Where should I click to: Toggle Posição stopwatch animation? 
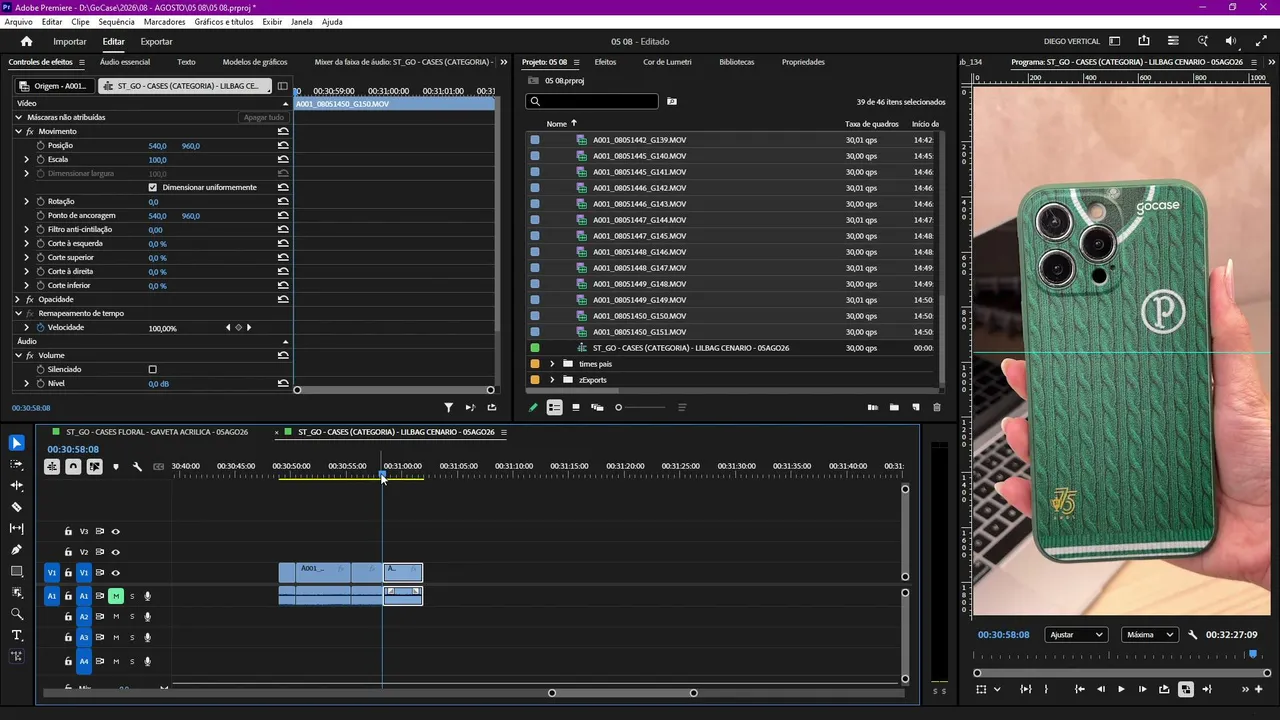(41, 146)
